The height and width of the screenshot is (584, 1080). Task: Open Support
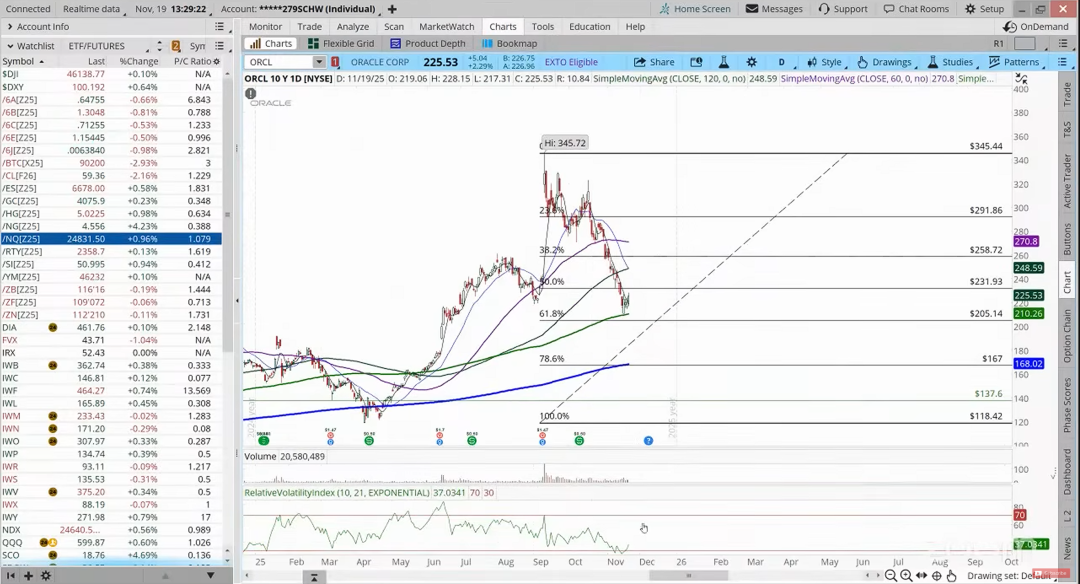click(843, 9)
